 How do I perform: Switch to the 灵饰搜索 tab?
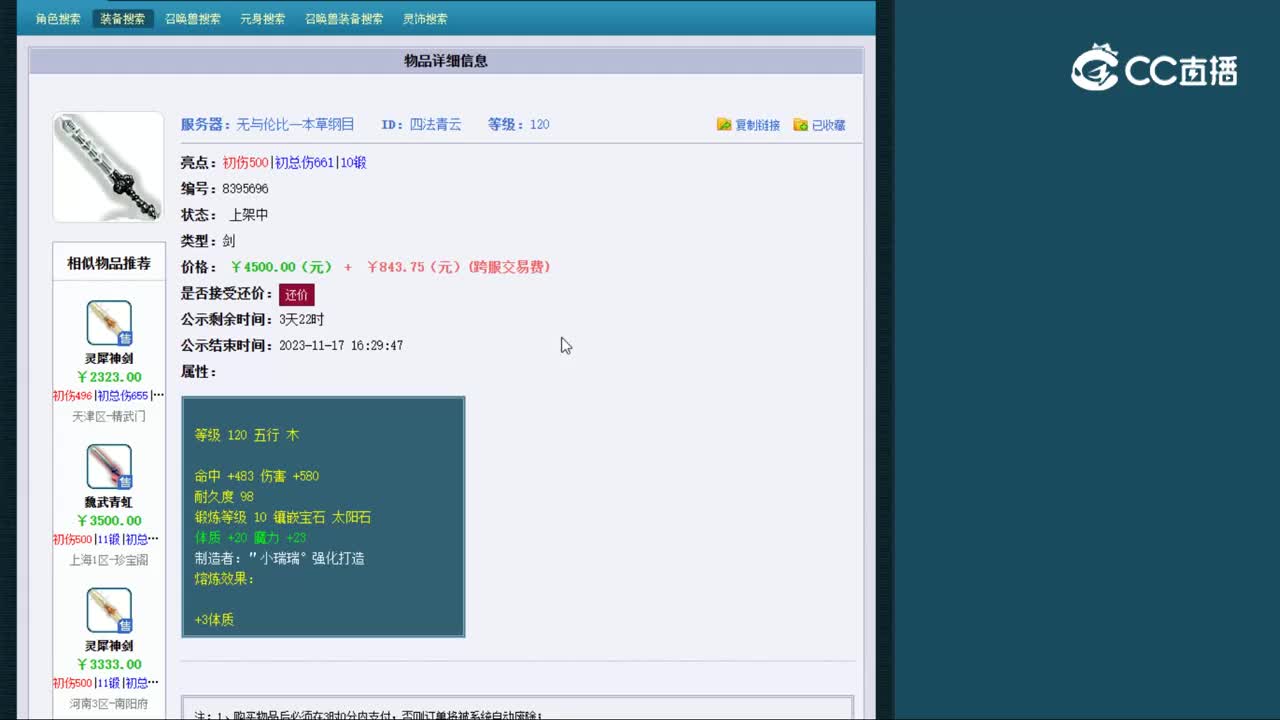423,18
